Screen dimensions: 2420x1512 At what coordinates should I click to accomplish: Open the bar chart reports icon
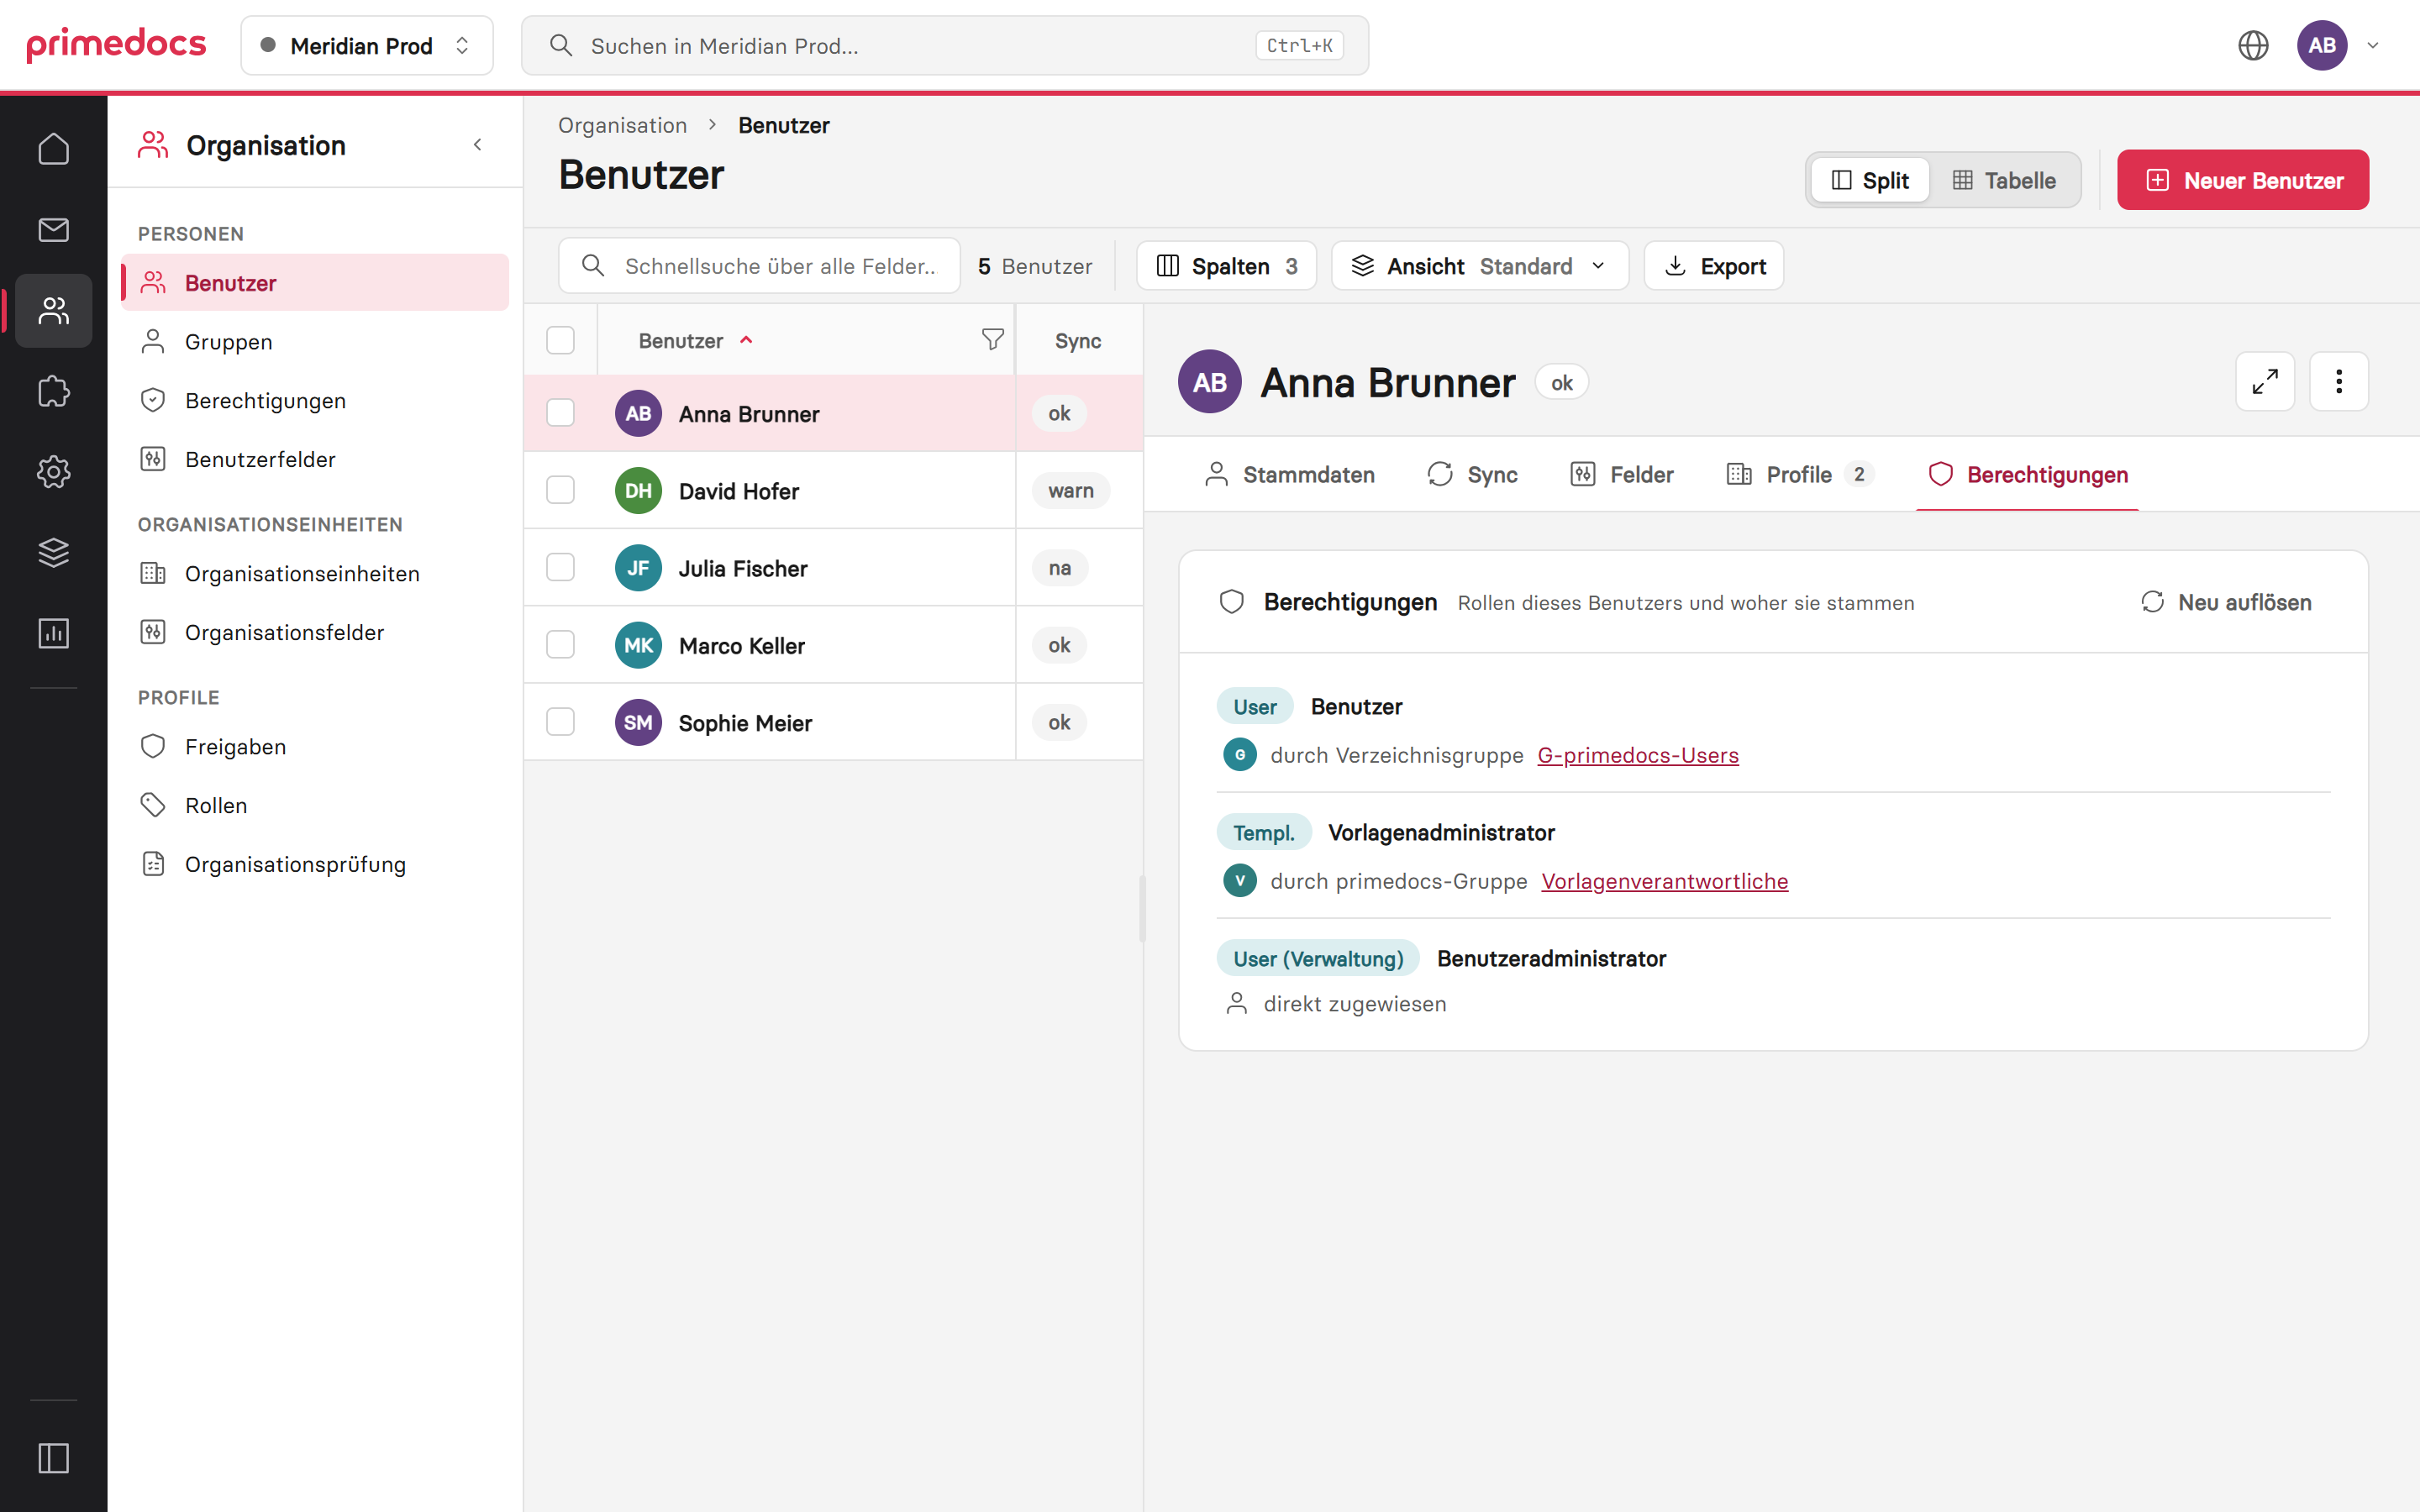pos(54,633)
